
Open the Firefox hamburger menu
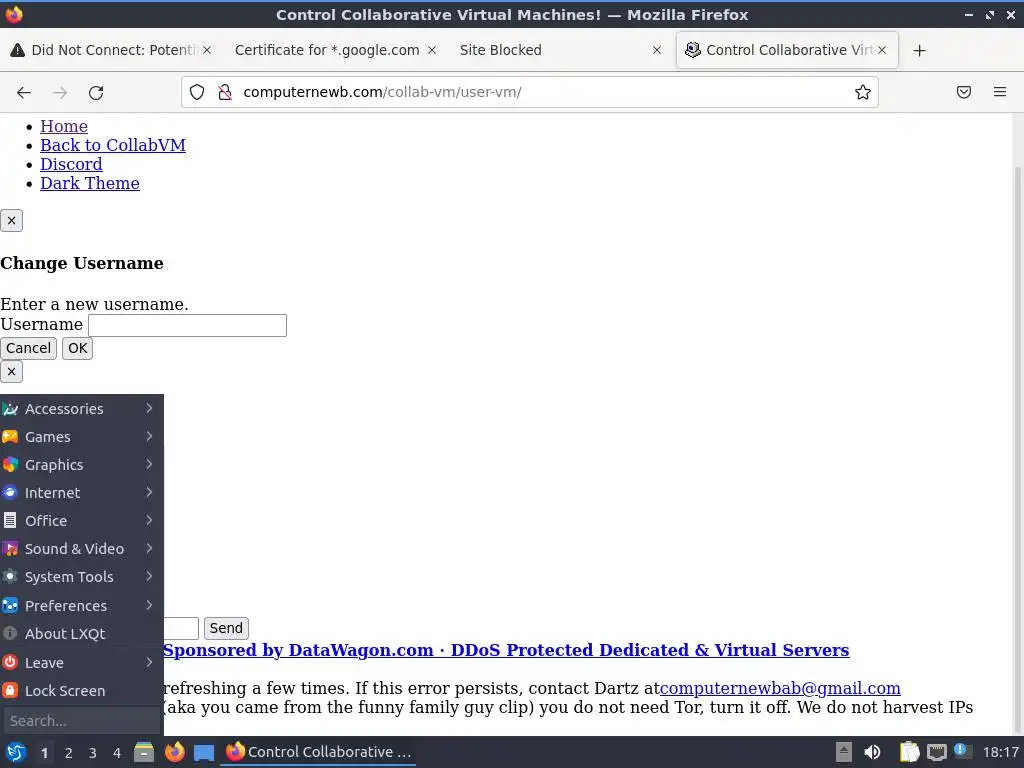click(1000, 92)
